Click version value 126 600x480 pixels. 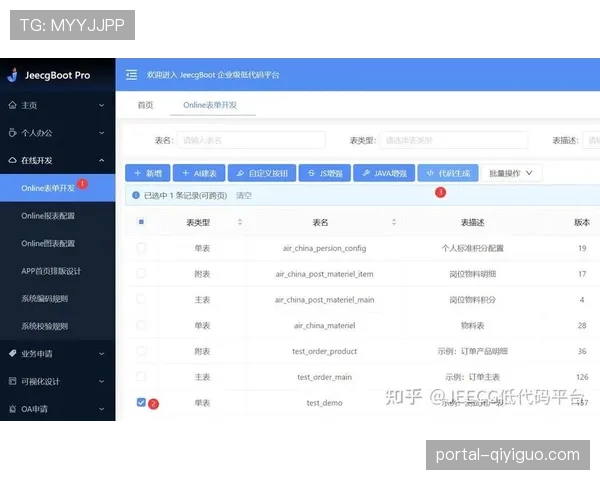point(582,377)
